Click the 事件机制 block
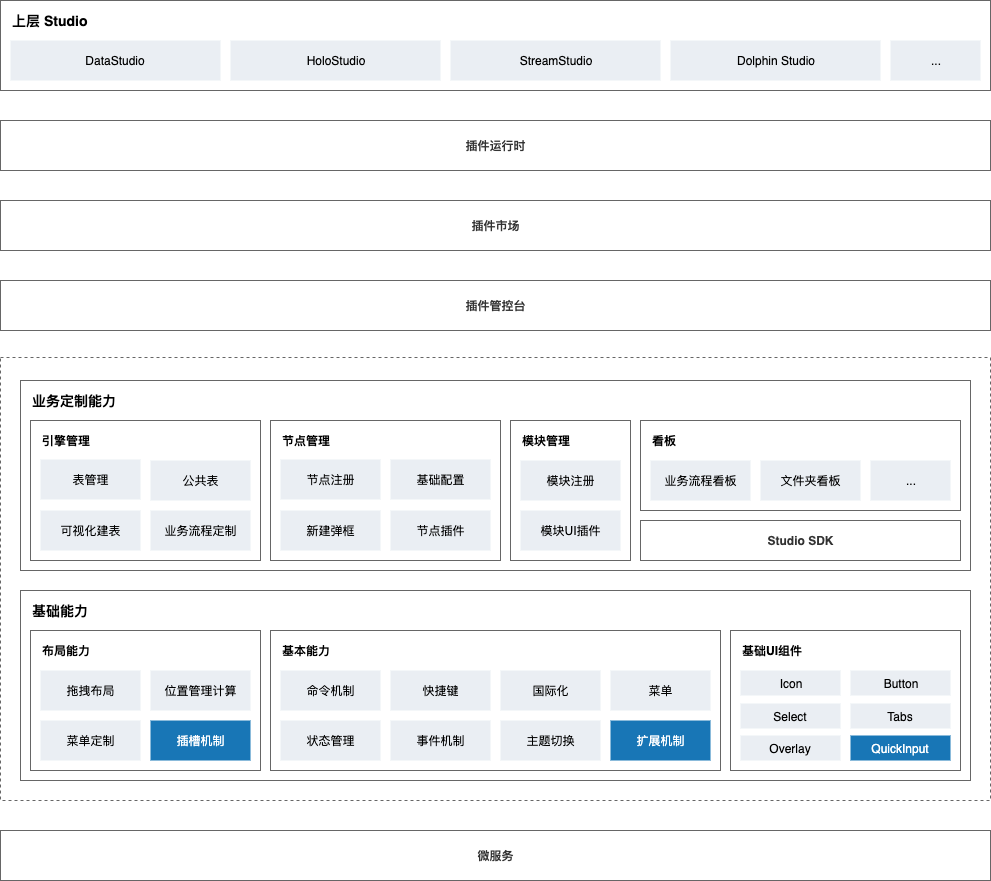 pyautogui.click(x=441, y=740)
